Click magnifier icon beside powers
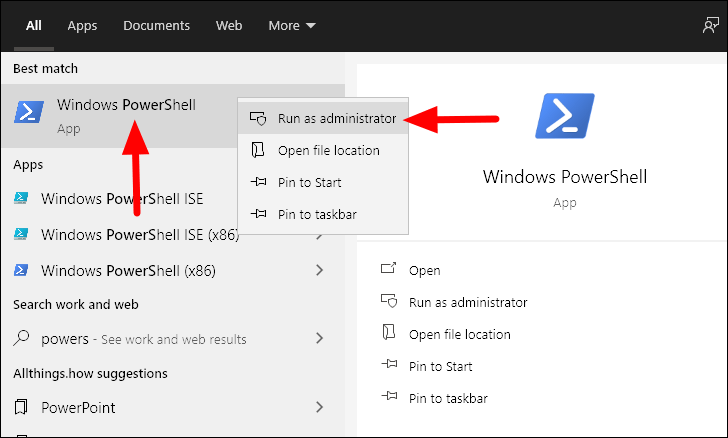The height and width of the screenshot is (438, 728). point(21,338)
